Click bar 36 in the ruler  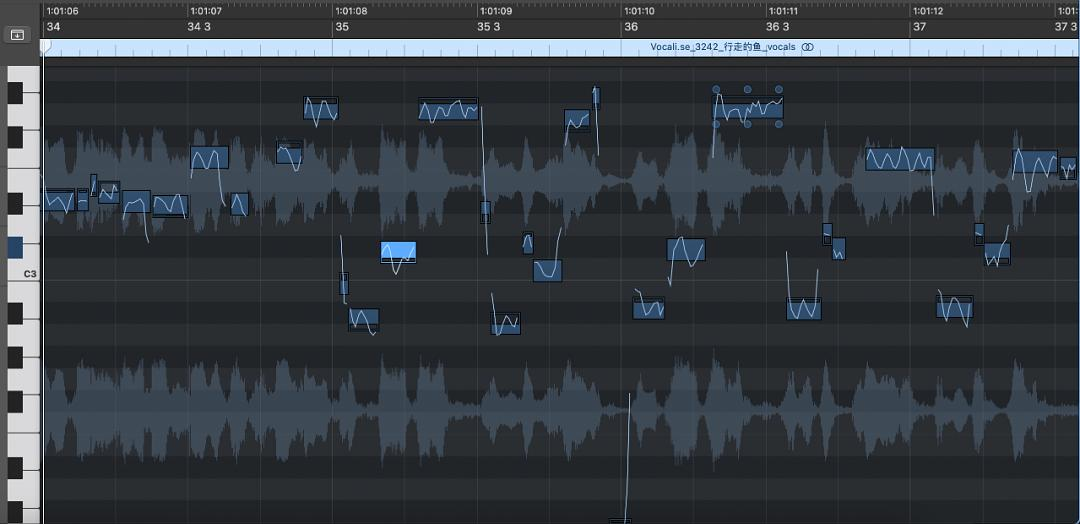point(631,27)
